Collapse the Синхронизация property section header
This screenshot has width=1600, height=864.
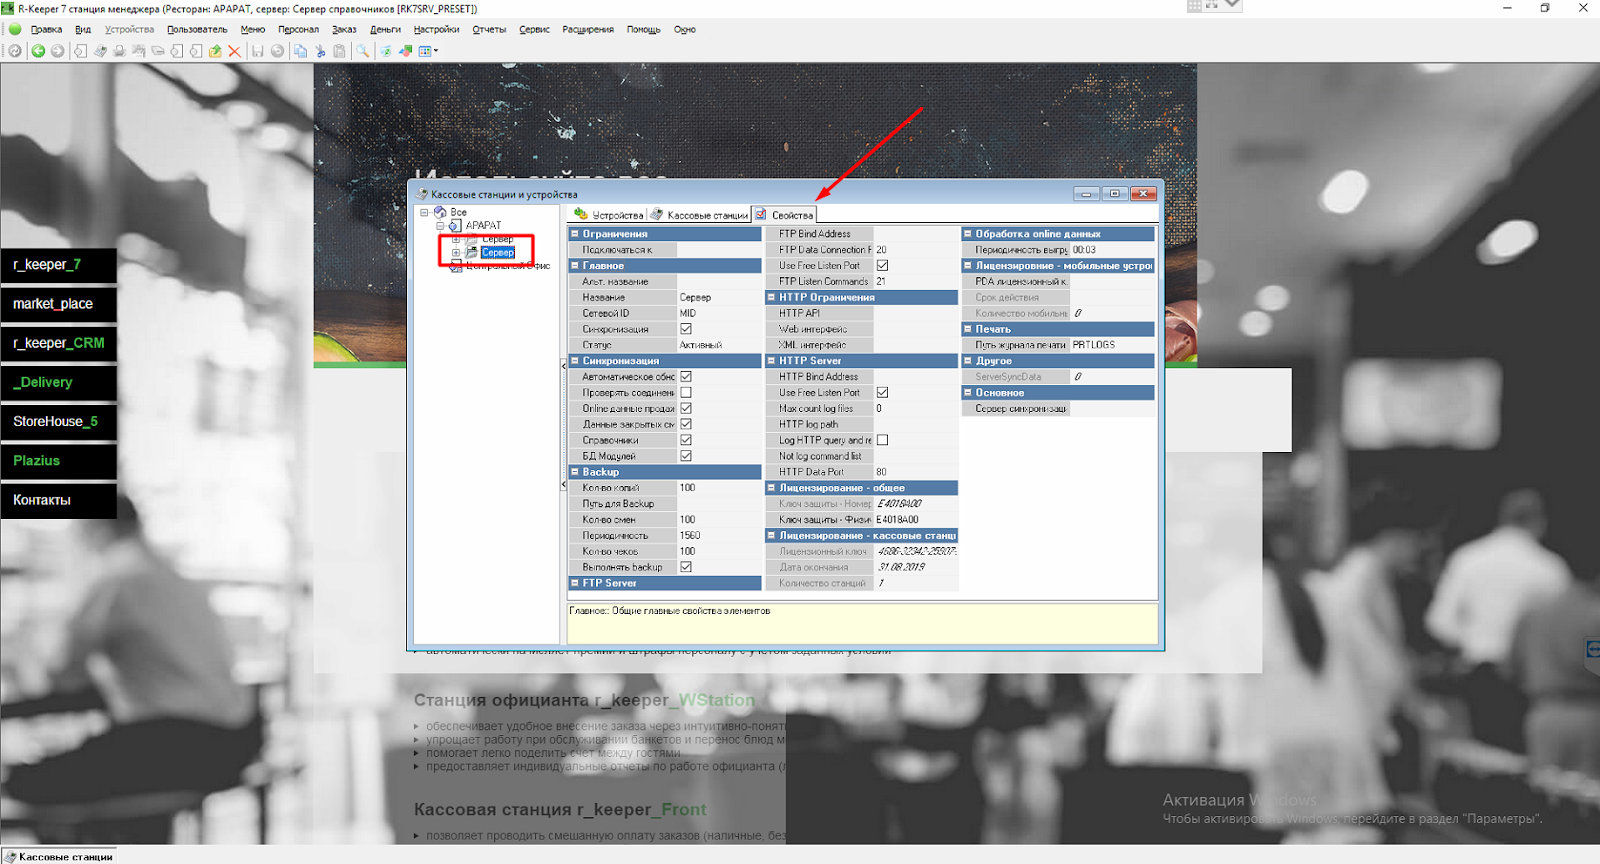click(575, 361)
